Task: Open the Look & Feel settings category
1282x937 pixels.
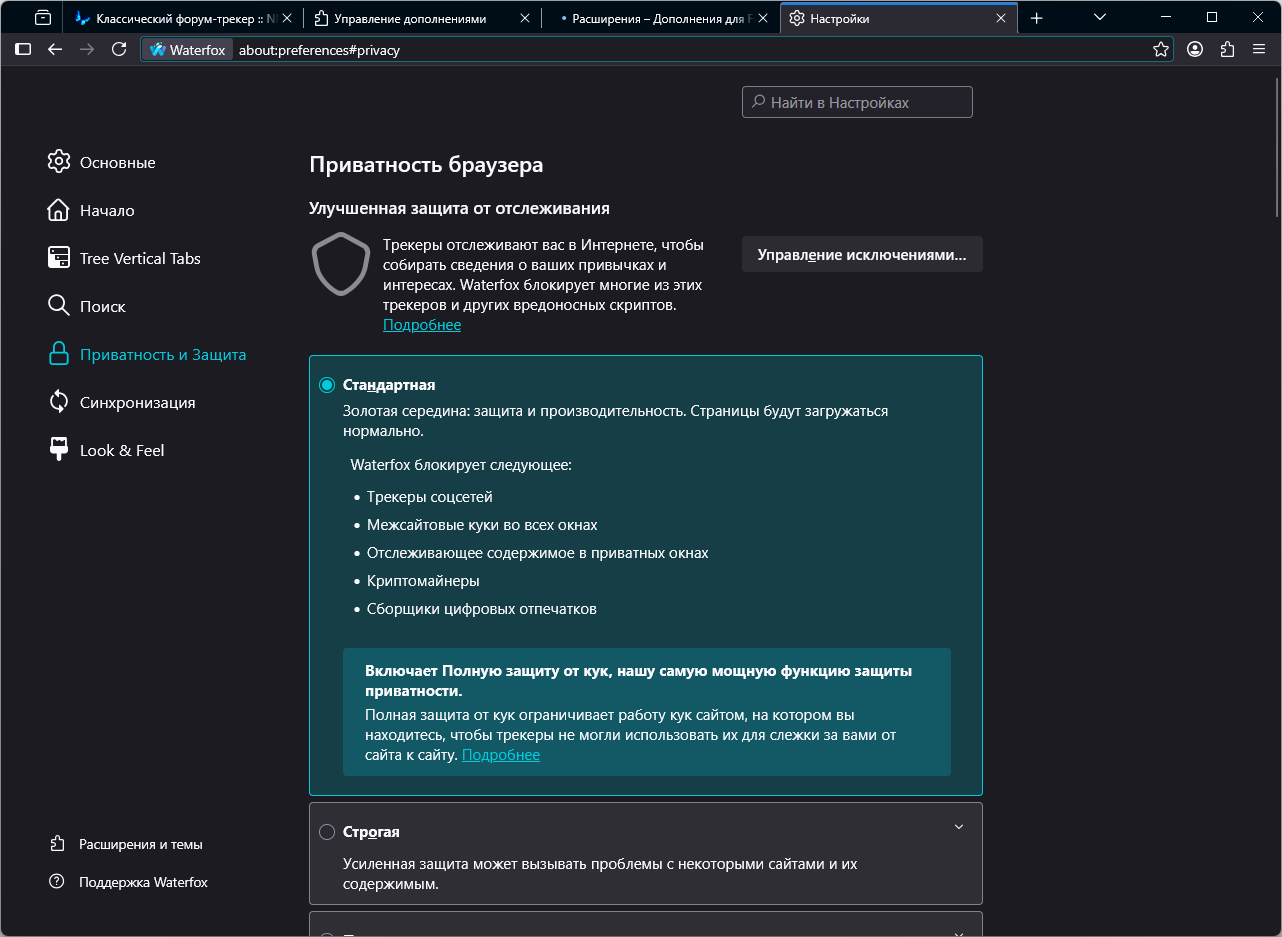Action: point(121,450)
